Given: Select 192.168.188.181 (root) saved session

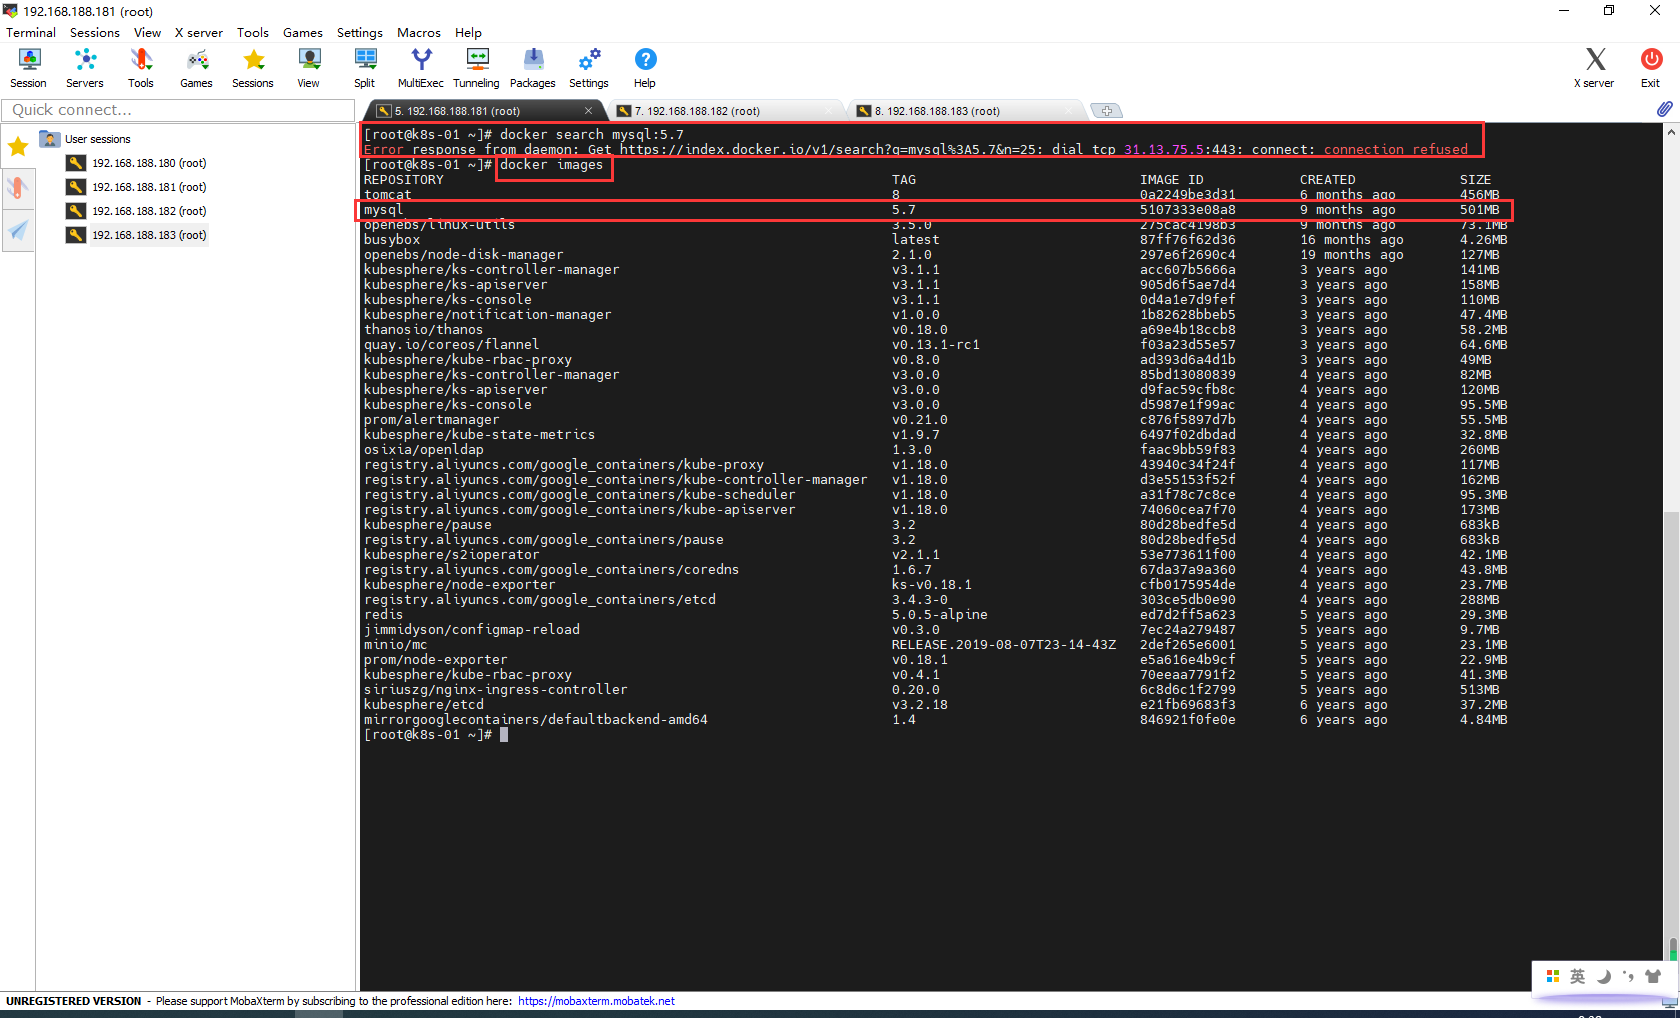Looking at the screenshot, I should pyautogui.click(x=149, y=187).
